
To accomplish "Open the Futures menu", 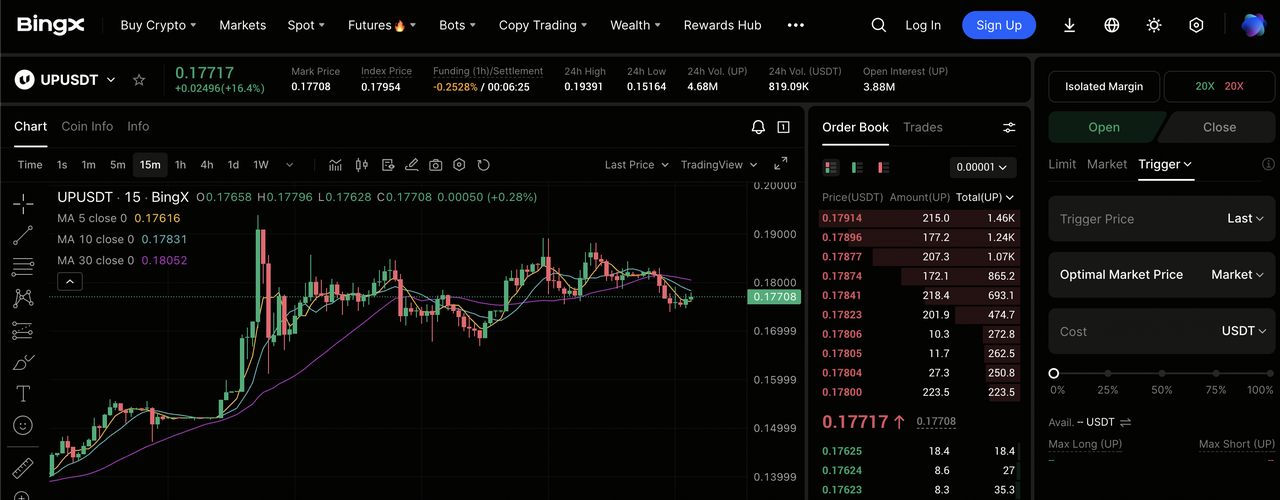I will click(x=382, y=25).
